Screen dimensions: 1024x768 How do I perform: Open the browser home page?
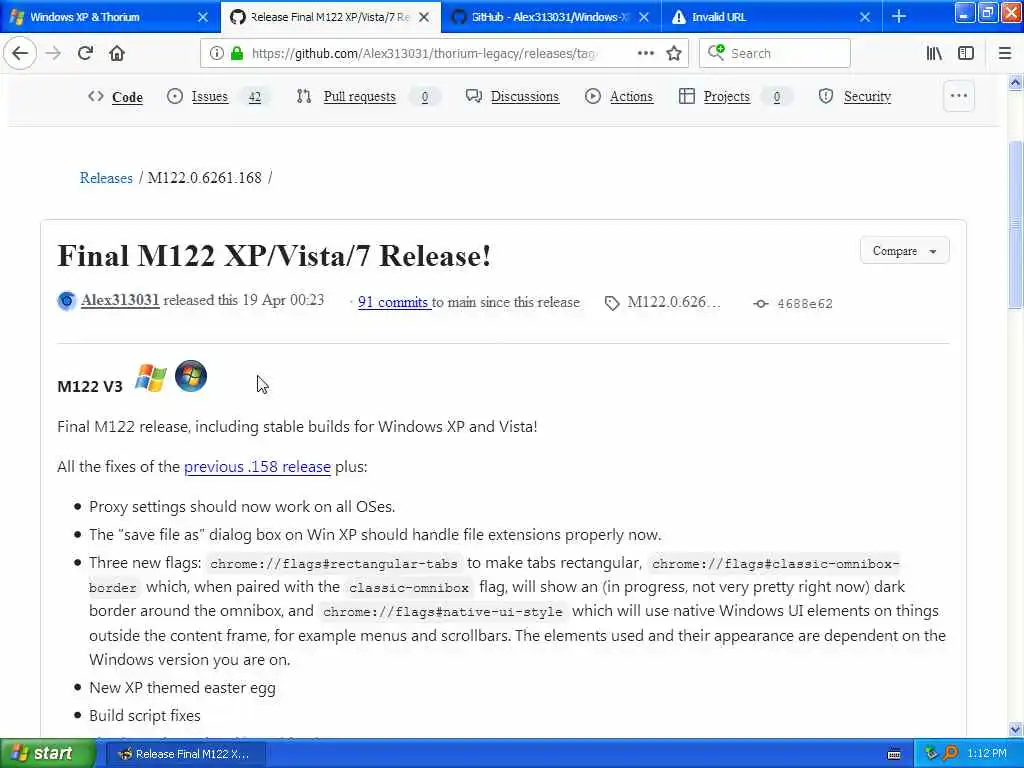[117, 53]
